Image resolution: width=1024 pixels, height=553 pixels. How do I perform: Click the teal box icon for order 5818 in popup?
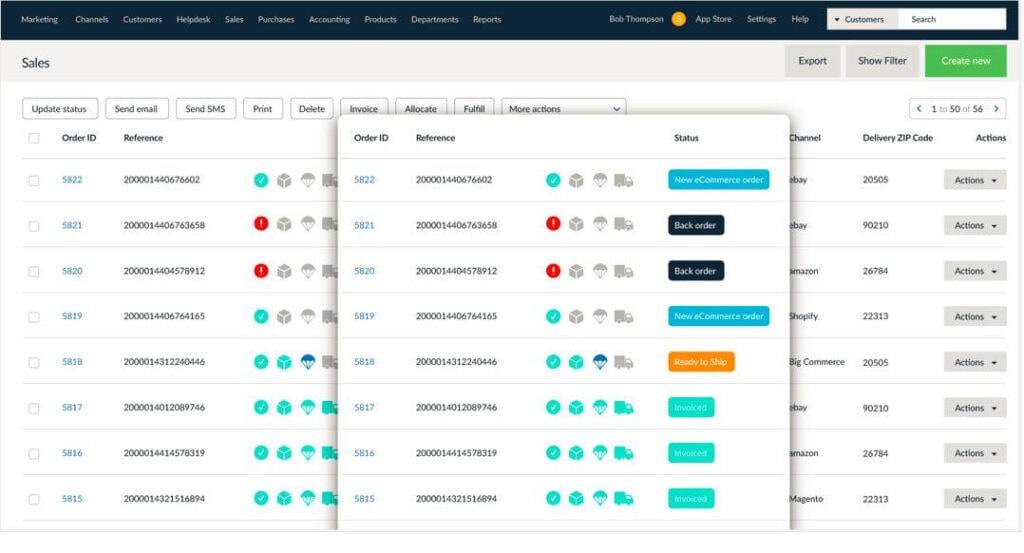(576, 362)
